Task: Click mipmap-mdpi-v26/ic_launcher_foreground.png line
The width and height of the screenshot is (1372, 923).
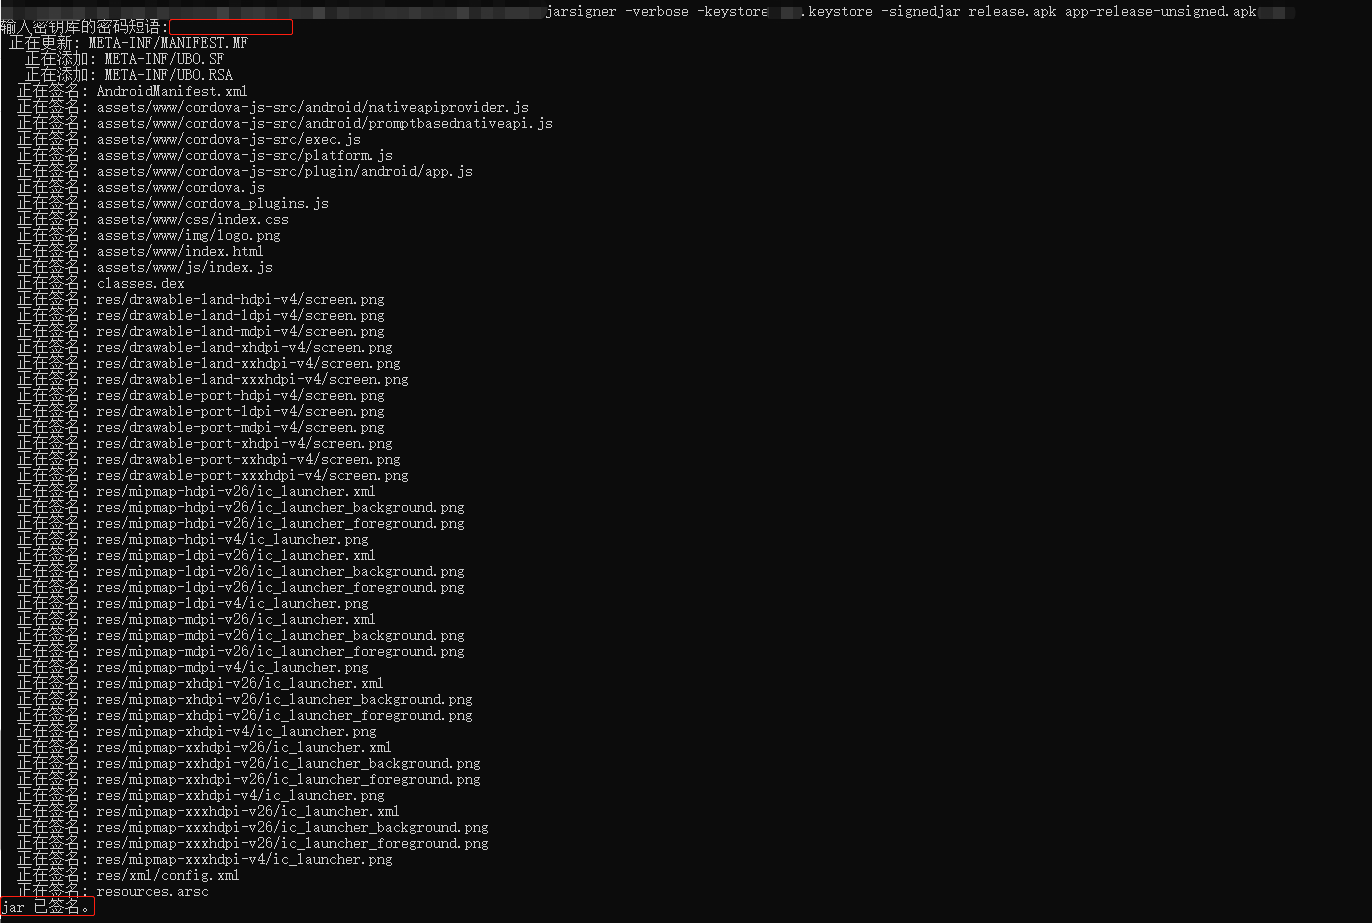Action: (x=240, y=651)
